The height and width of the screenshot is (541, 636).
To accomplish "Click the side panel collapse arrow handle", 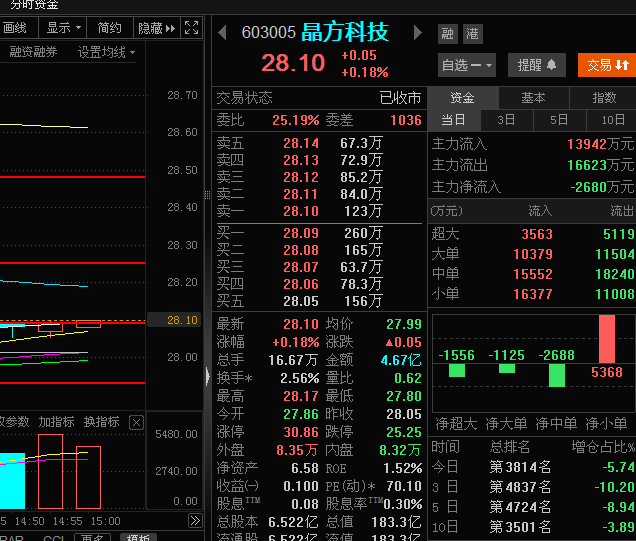I will (208, 377).
